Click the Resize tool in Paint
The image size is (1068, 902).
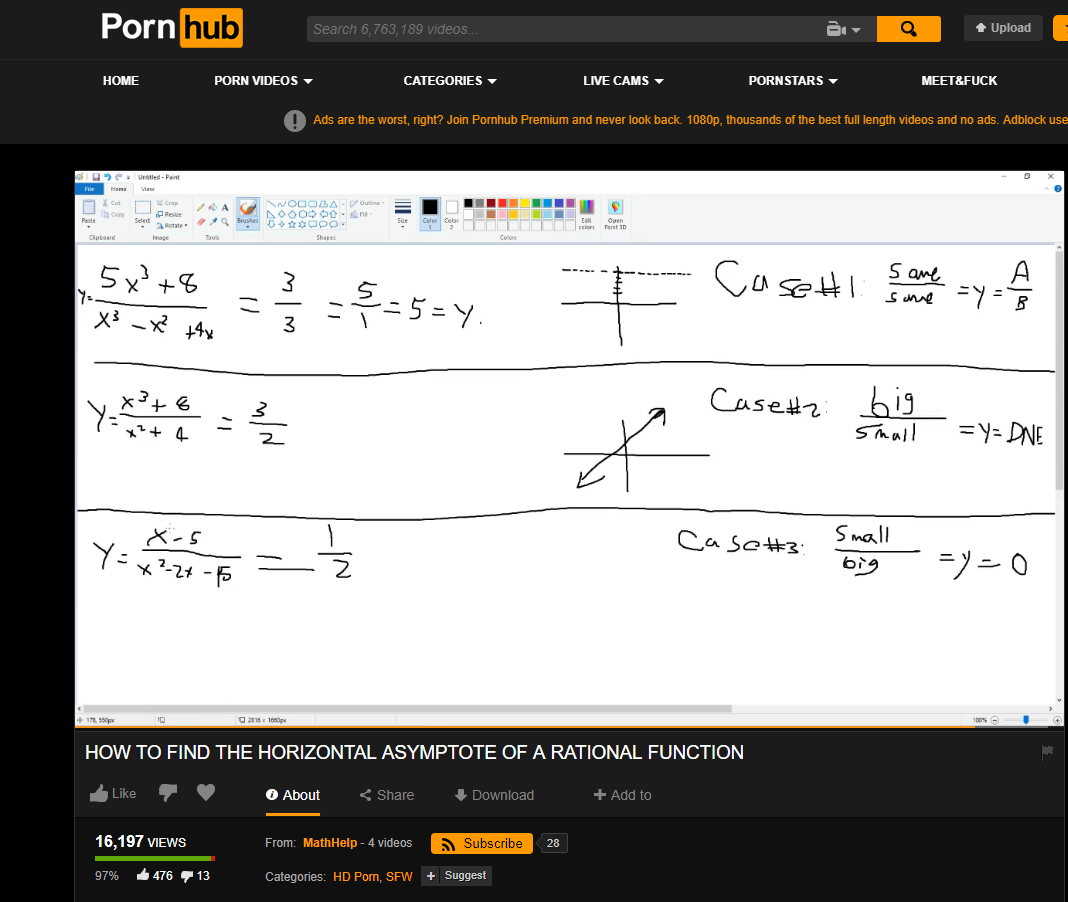click(x=168, y=215)
